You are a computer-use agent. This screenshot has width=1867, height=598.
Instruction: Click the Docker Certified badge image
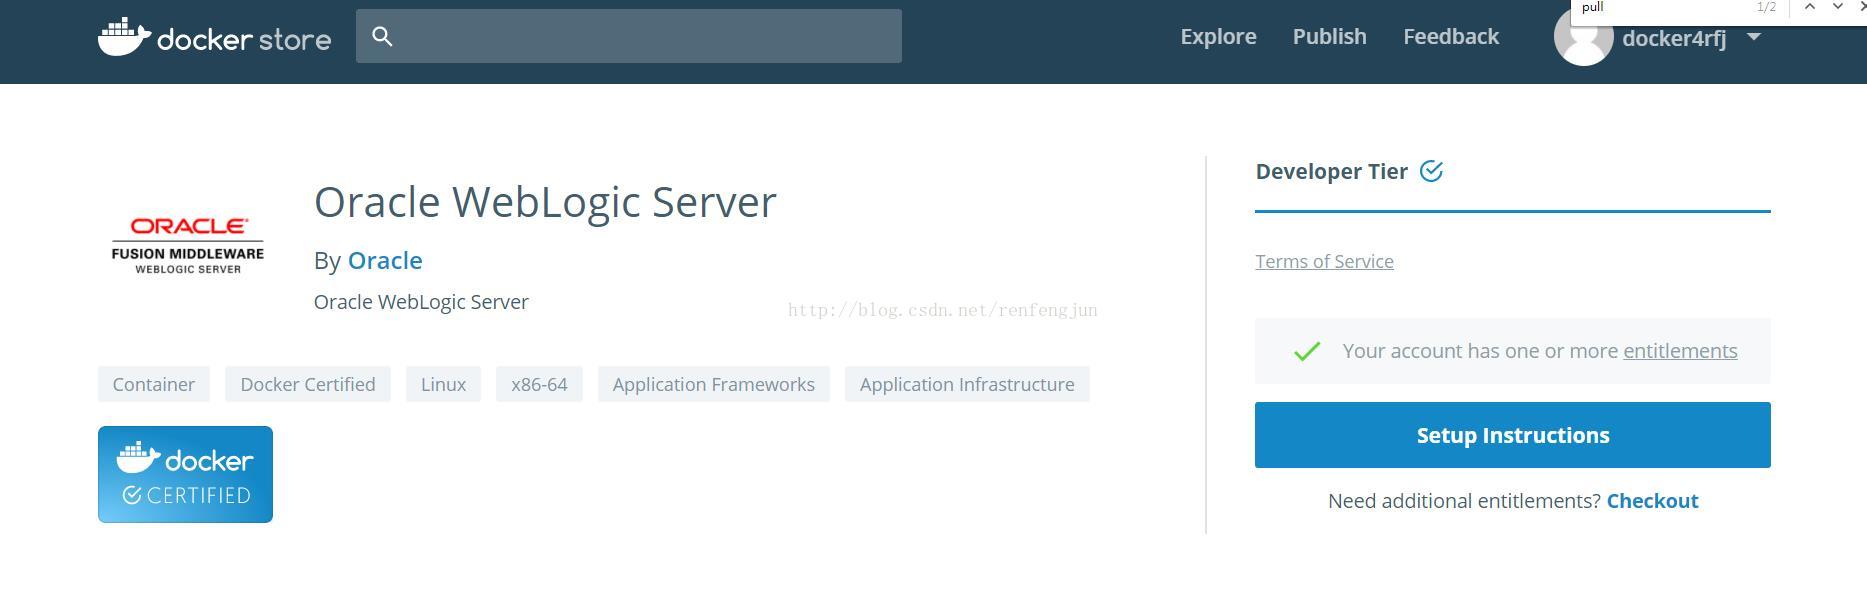[185, 474]
